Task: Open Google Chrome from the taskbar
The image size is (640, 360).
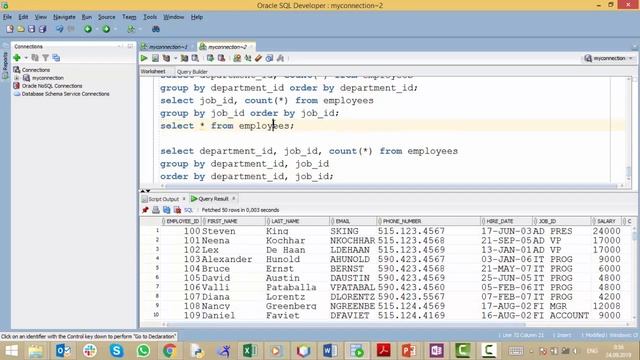Action: click(x=169, y=351)
